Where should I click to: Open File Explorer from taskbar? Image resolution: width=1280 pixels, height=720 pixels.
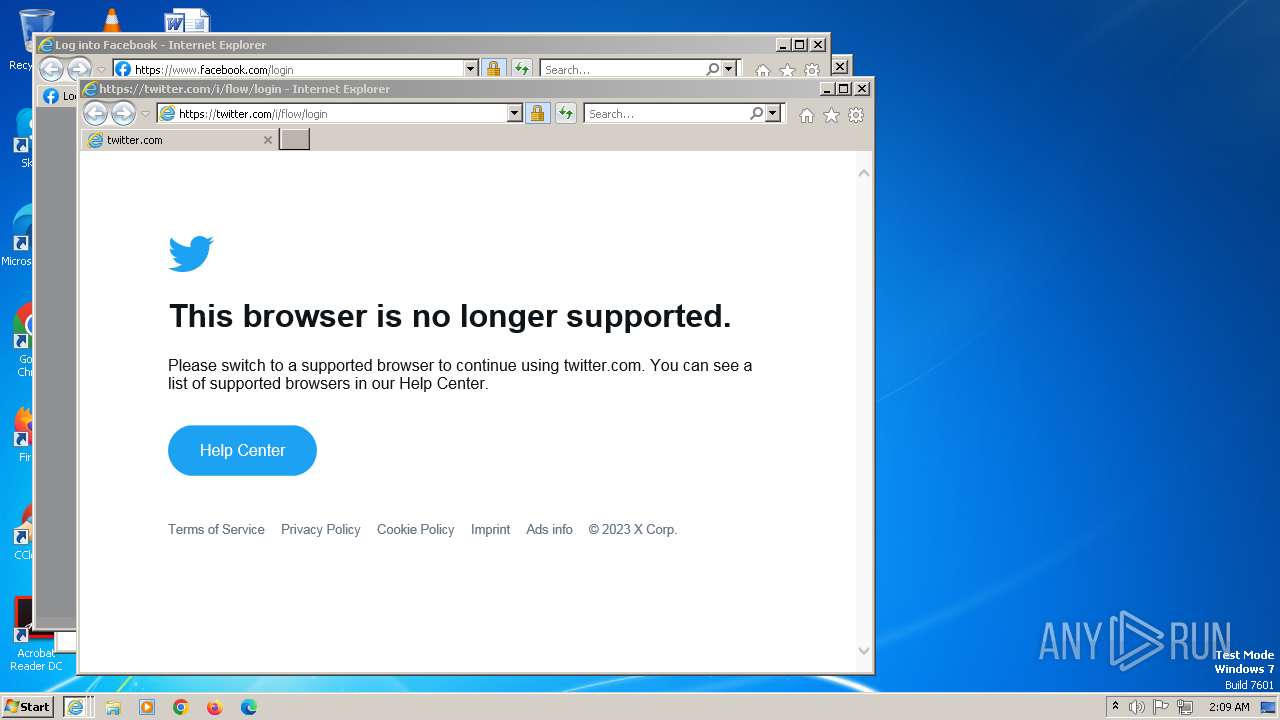tap(113, 707)
